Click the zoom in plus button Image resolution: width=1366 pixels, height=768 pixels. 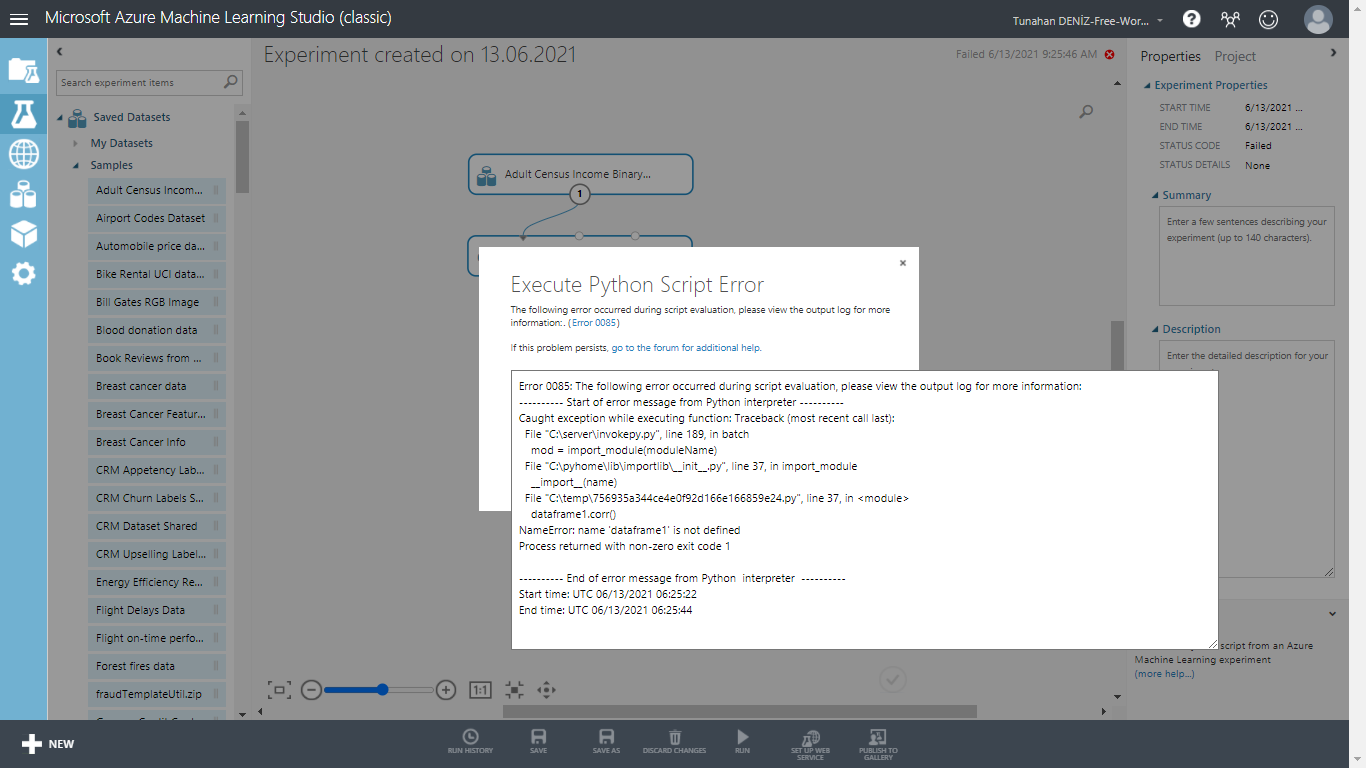coord(446,689)
